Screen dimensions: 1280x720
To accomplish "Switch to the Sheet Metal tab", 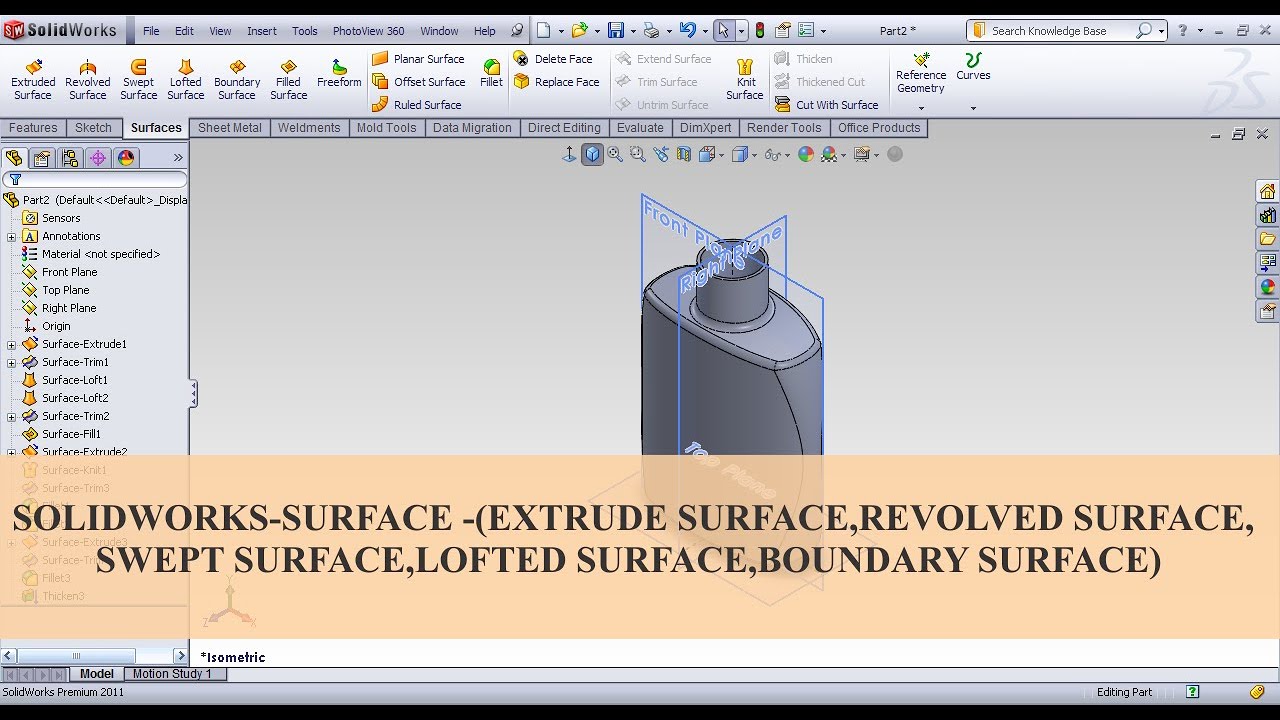I will (230, 128).
